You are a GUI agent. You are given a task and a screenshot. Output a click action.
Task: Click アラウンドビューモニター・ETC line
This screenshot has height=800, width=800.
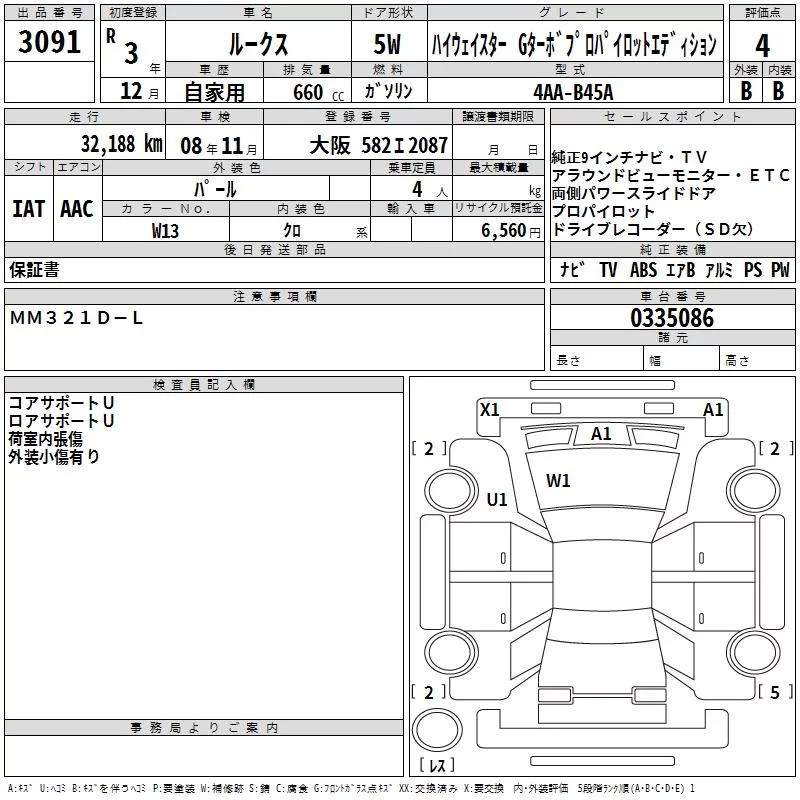pos(671,176)
